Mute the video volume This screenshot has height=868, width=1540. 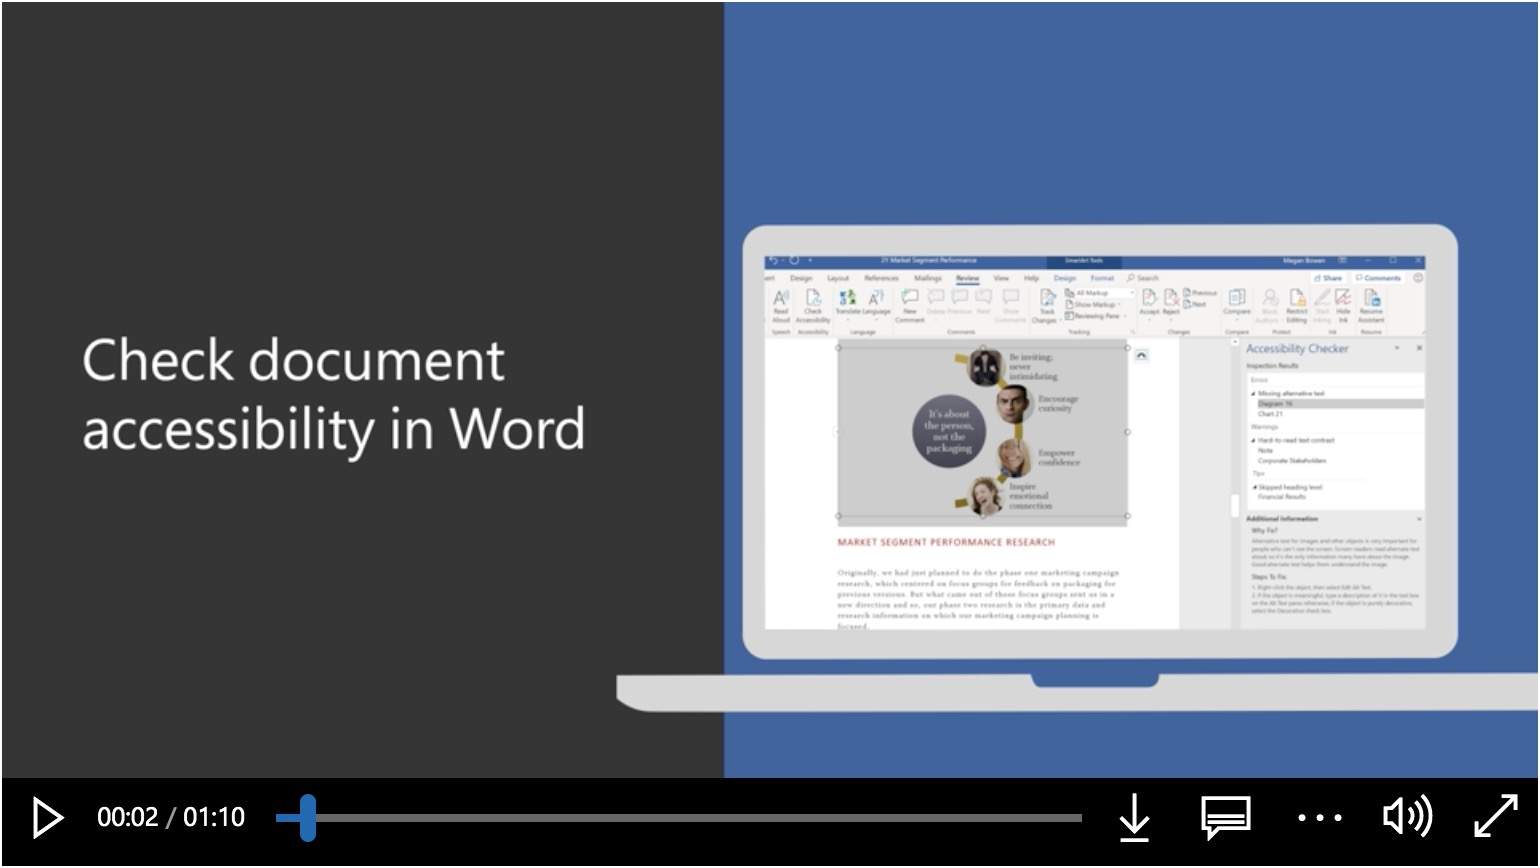coord(1407,818)
